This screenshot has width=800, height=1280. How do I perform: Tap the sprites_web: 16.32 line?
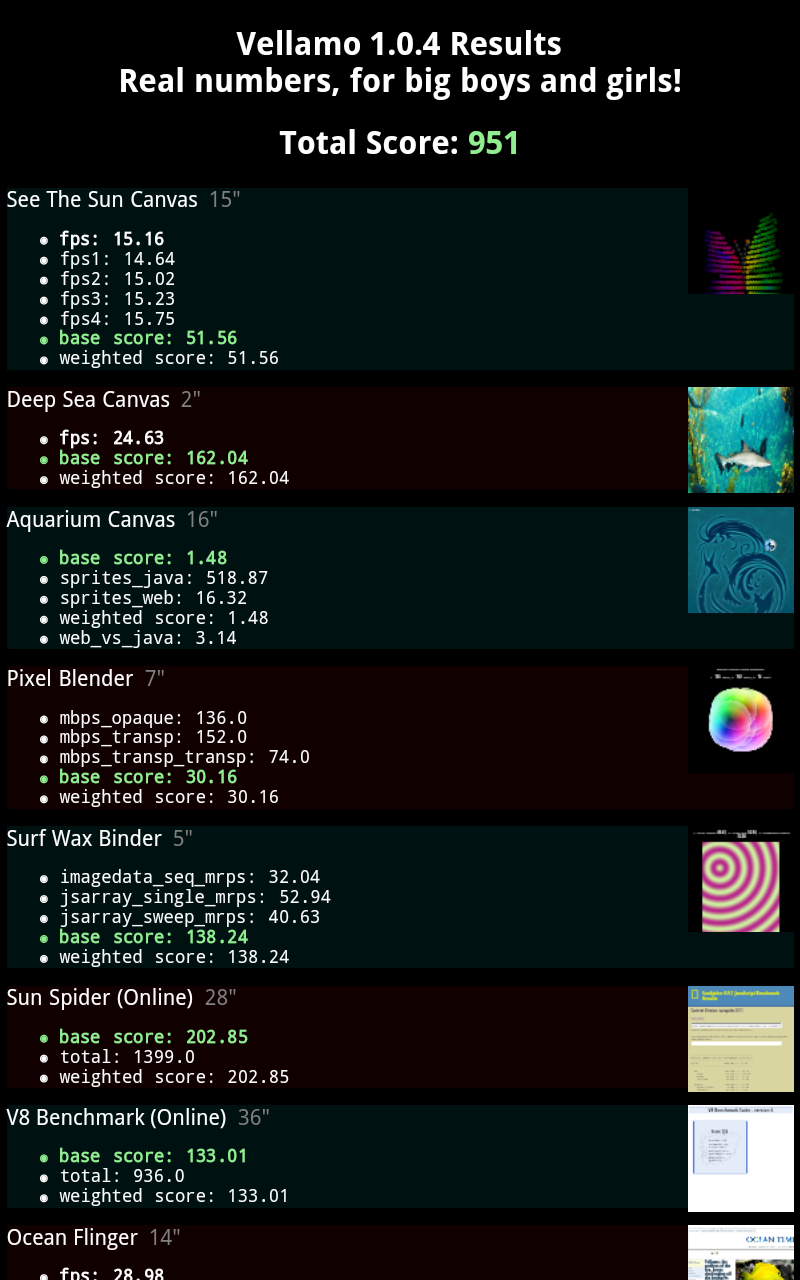click(153, 598)
